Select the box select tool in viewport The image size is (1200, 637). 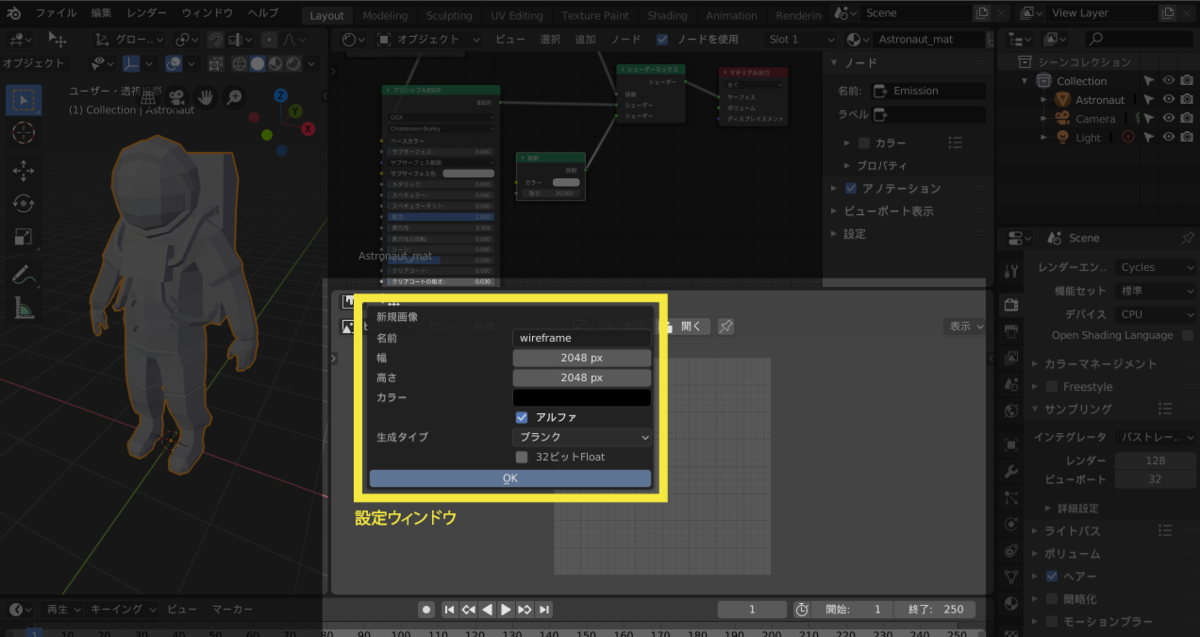(x=23, y=100)
